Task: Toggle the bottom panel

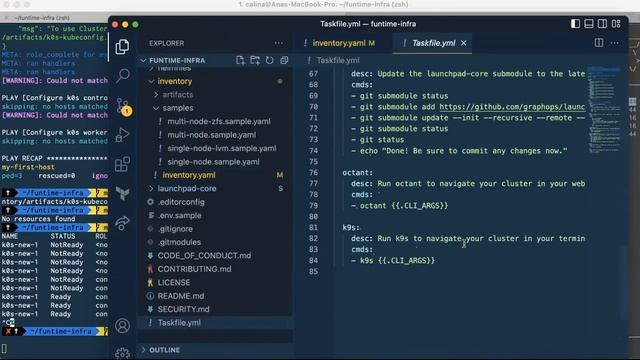Action: 589,24
